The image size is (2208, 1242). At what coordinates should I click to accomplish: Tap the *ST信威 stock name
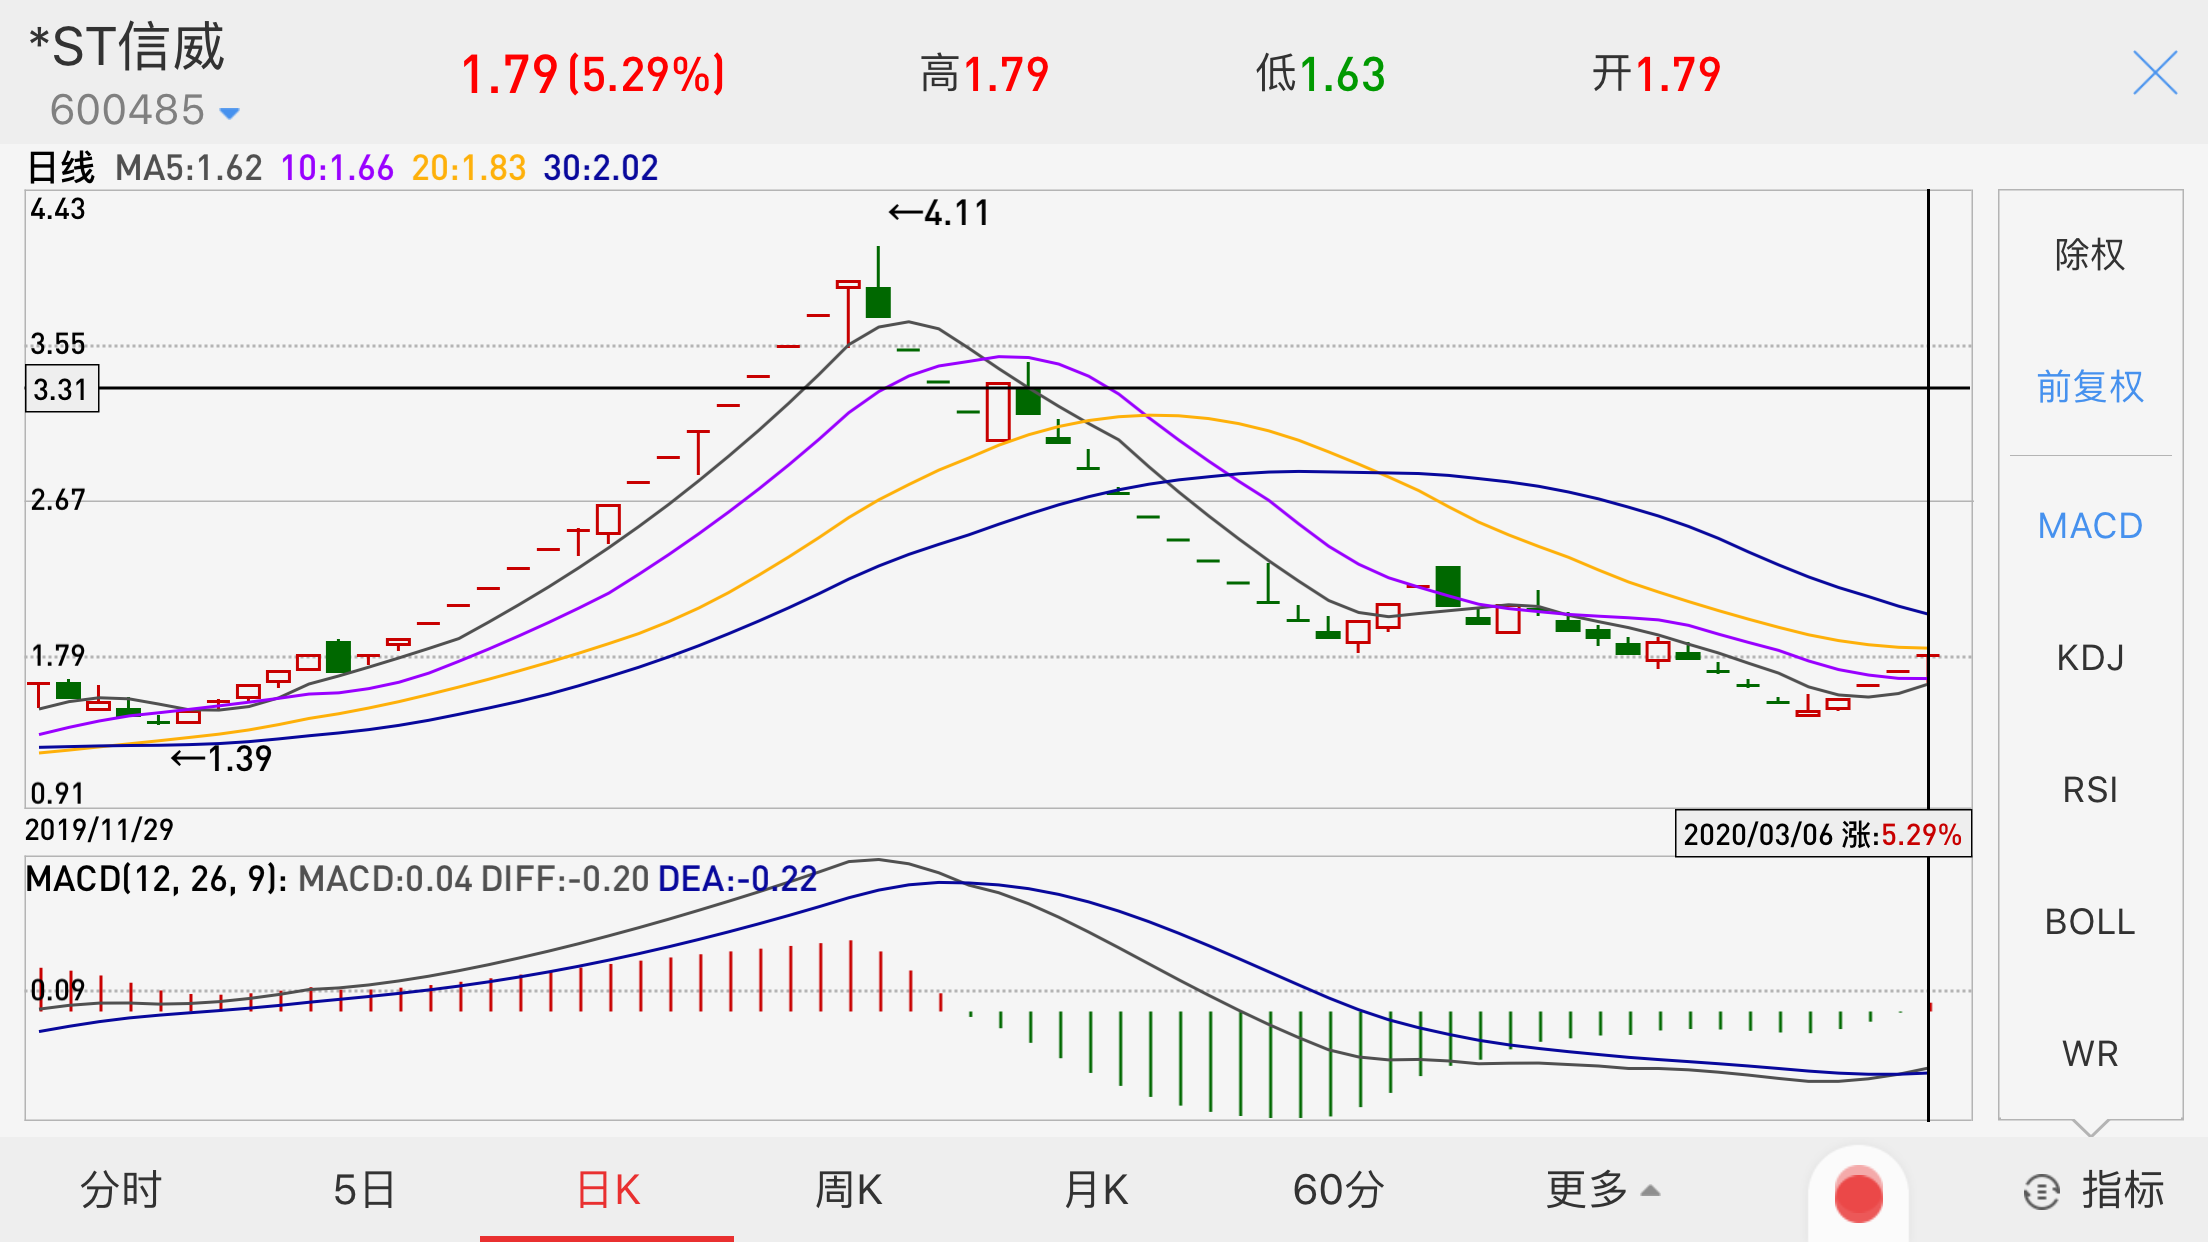tap(127, 47)
